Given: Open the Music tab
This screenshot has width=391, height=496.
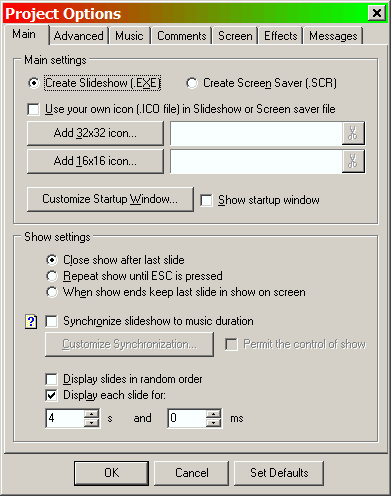Looking at the screenshot, I should pos(129,36).
